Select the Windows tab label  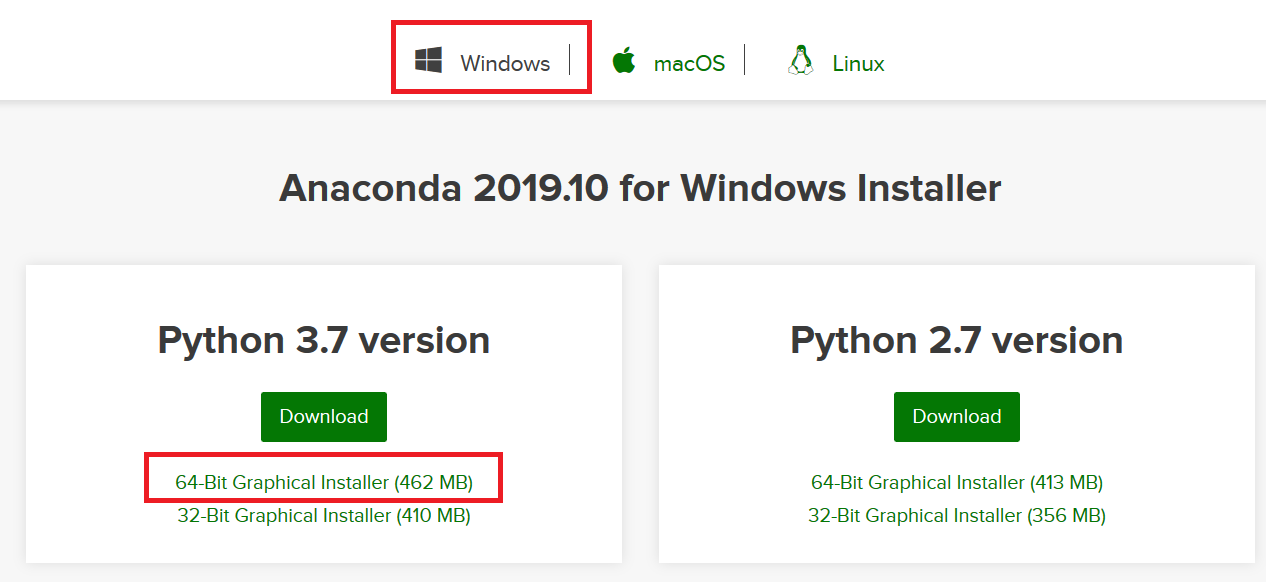pyautogui.click(x=505, y=63)
